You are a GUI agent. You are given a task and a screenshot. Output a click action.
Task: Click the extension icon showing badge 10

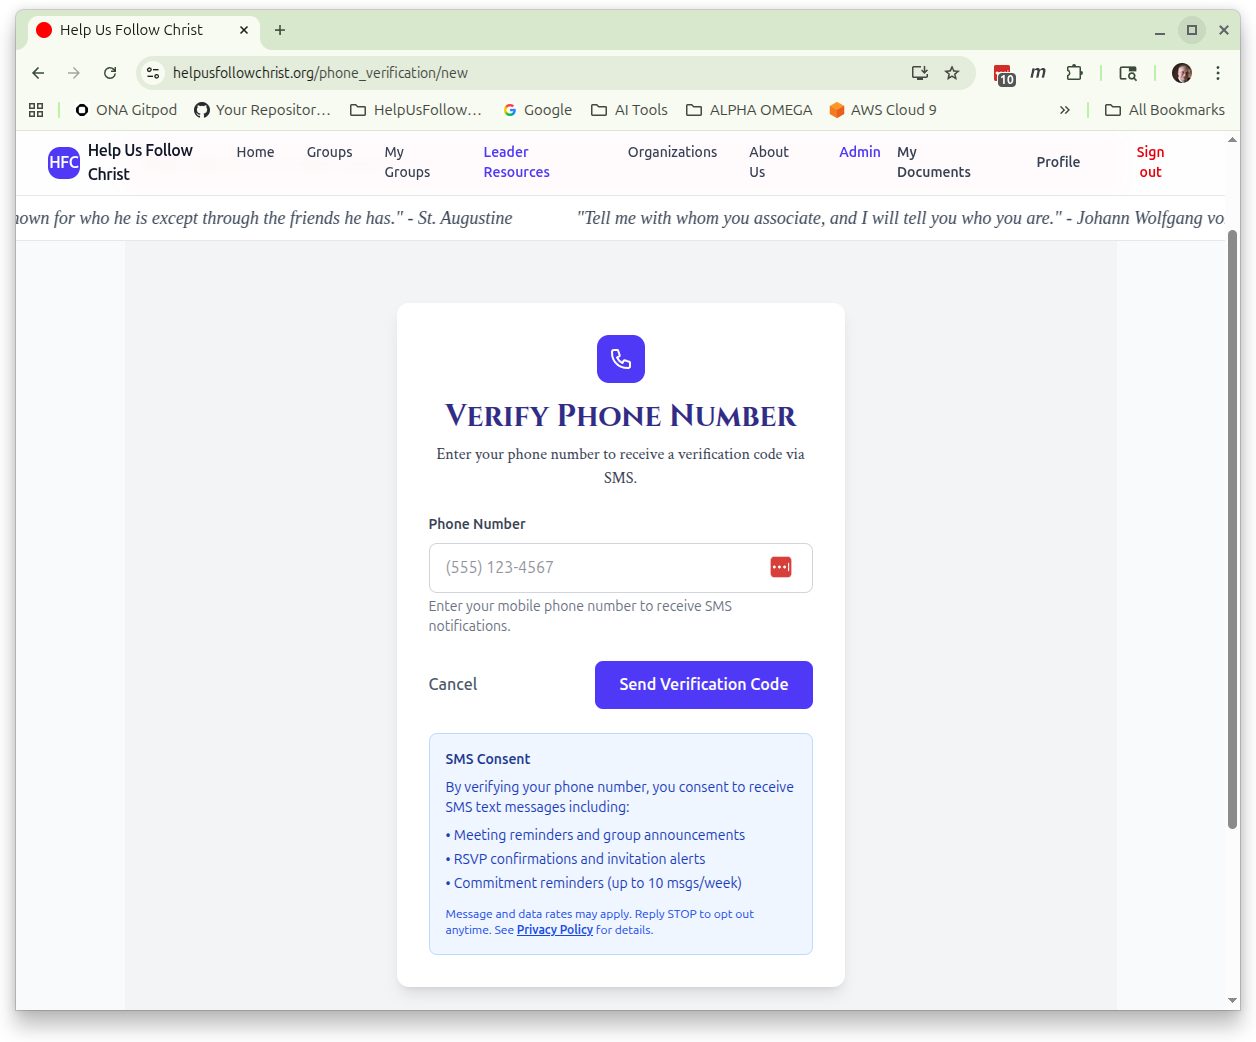click(1003, 73)
